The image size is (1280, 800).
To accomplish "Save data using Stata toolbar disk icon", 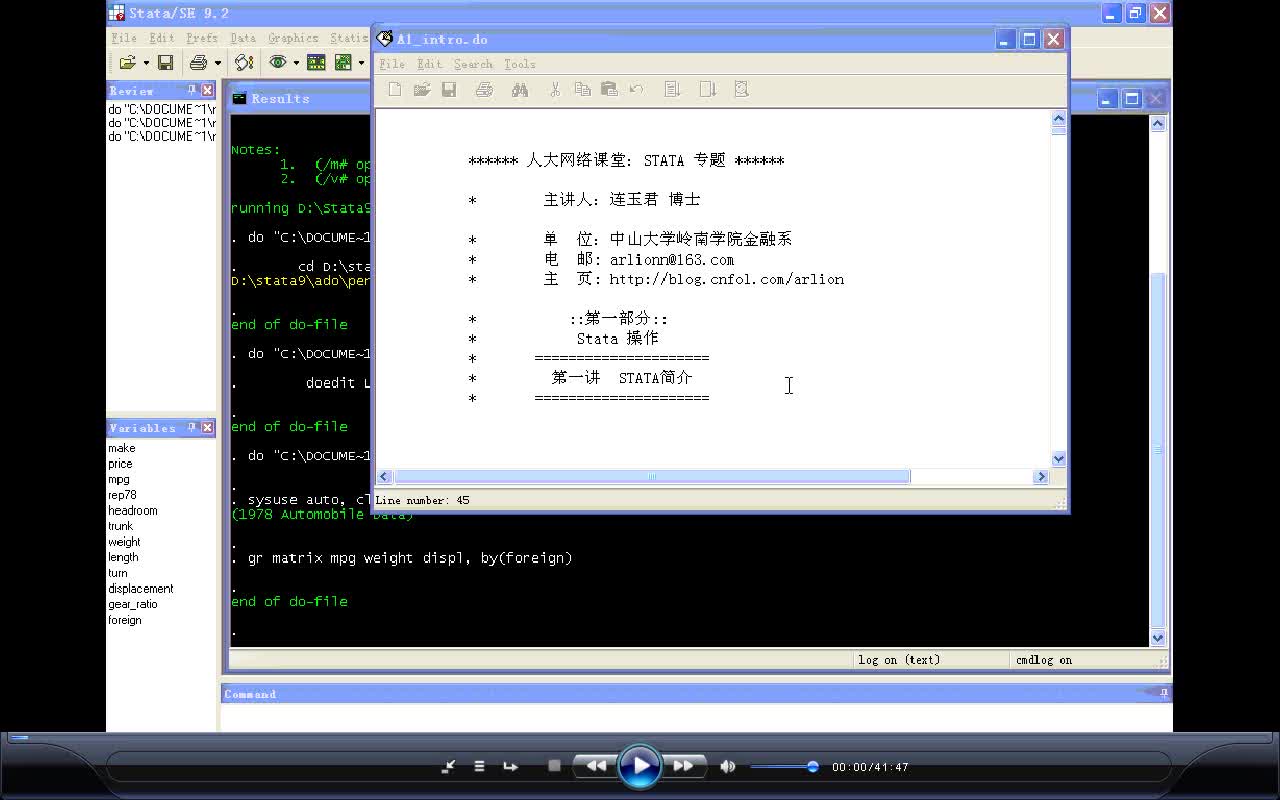I will [x=166, y=63].
